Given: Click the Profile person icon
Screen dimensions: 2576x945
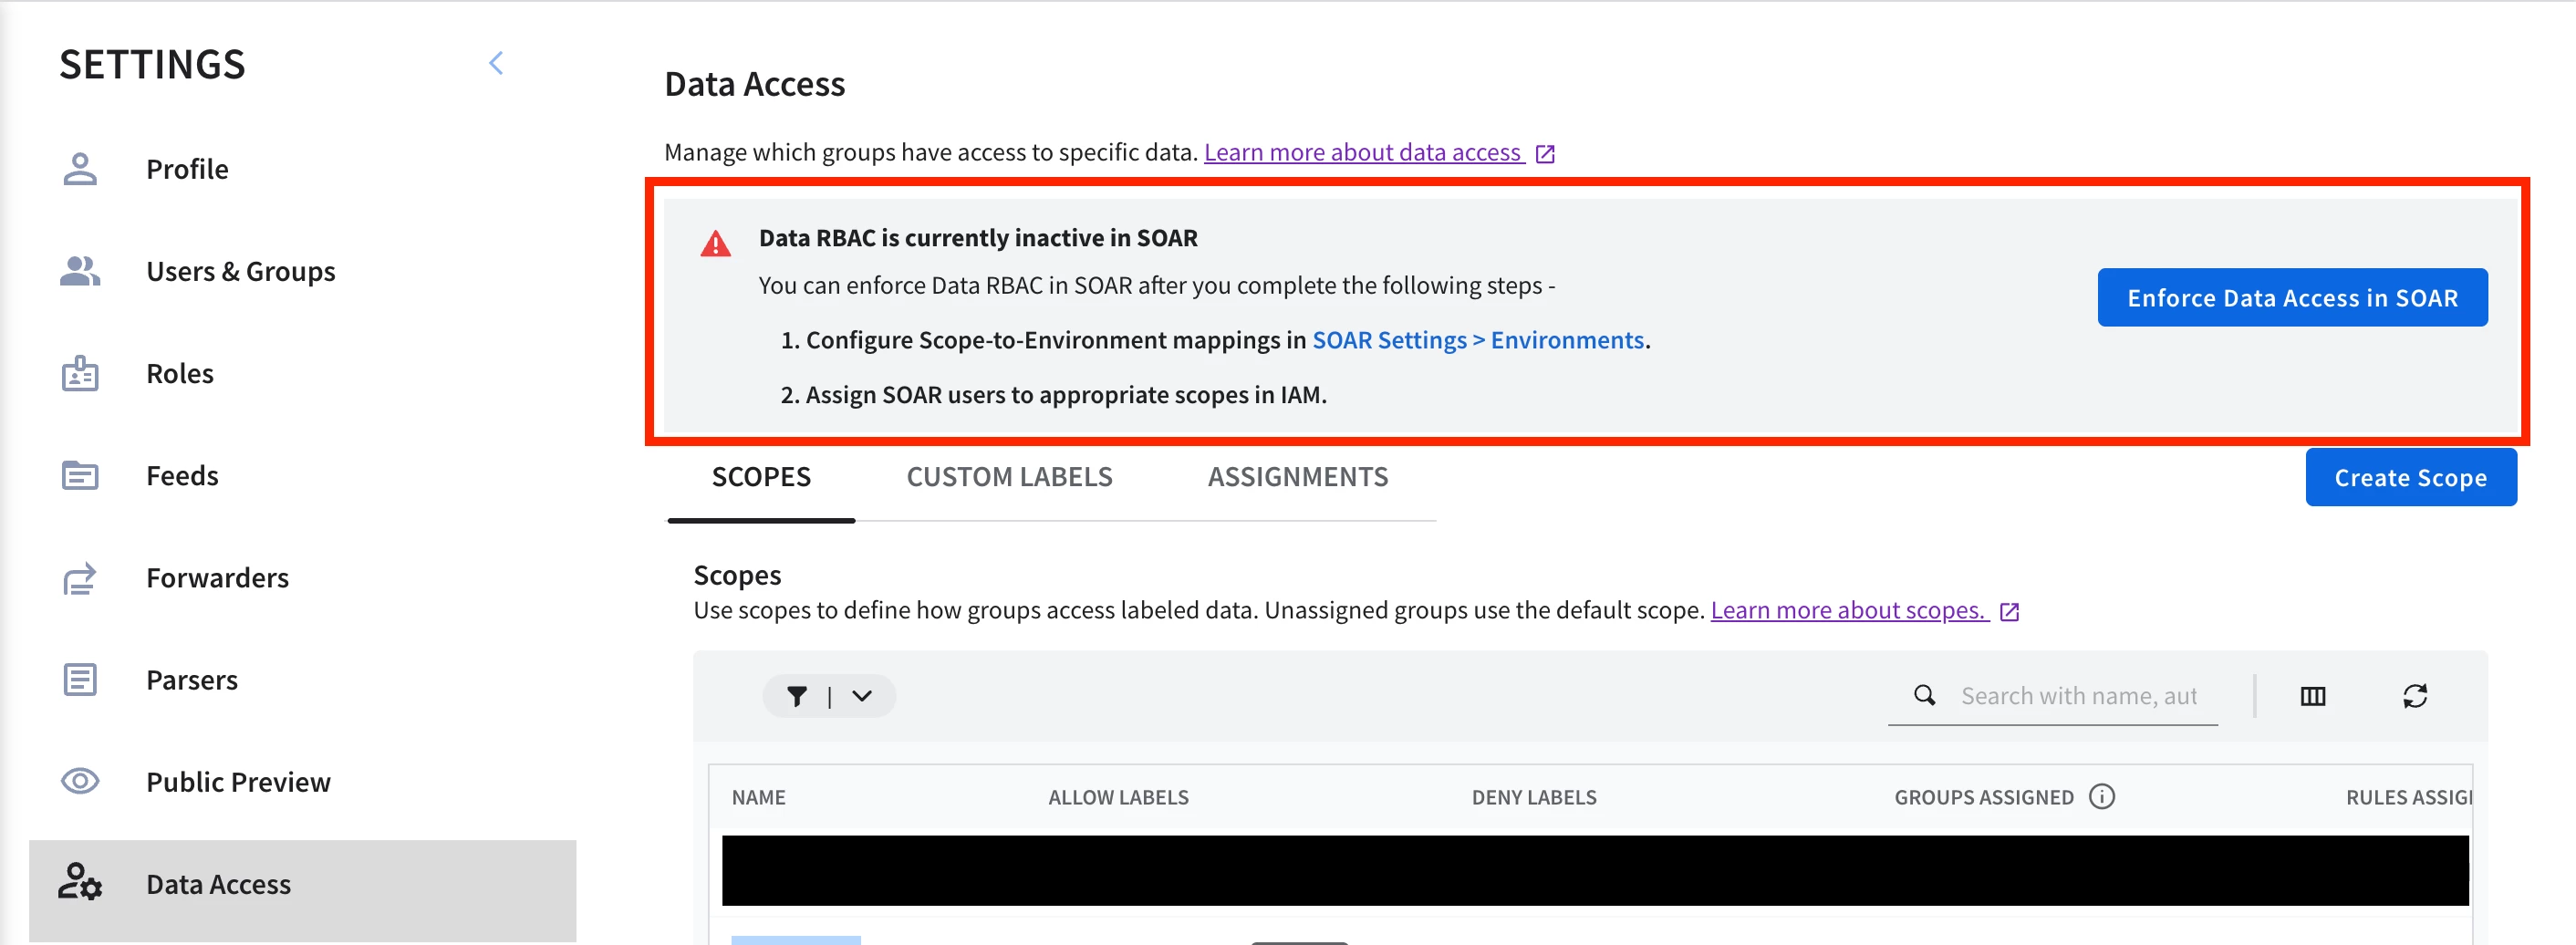Looking at the screenshot, I should [x=80, y=169].
